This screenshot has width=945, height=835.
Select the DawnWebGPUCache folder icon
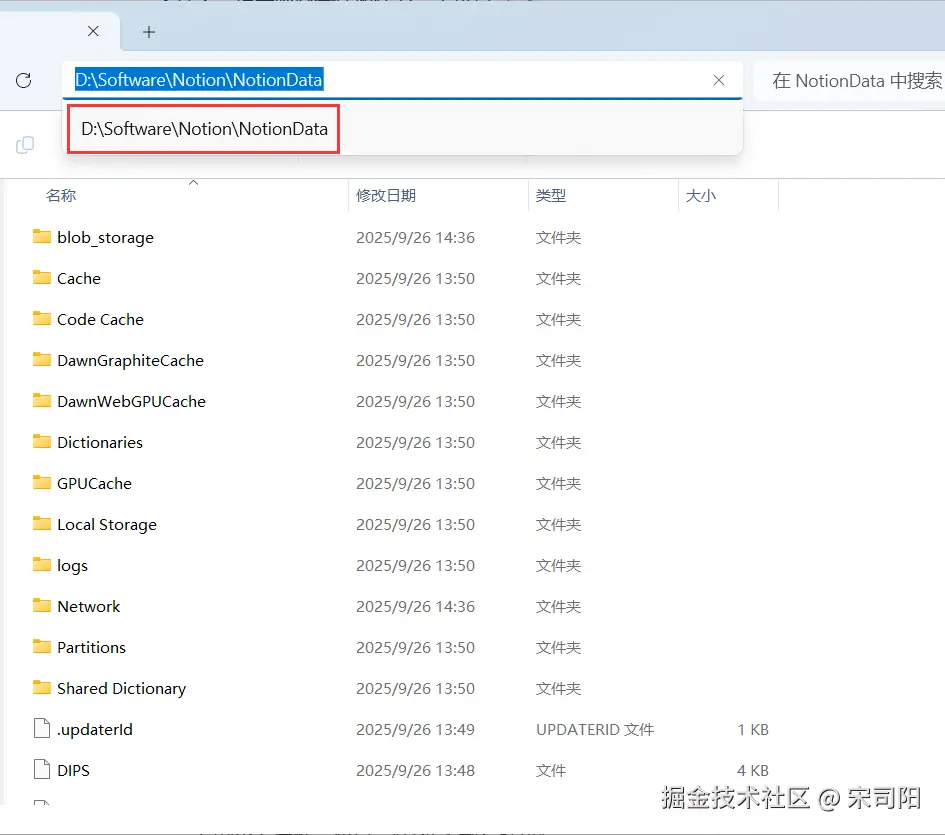pyautogui.click(x=42, y=400)
